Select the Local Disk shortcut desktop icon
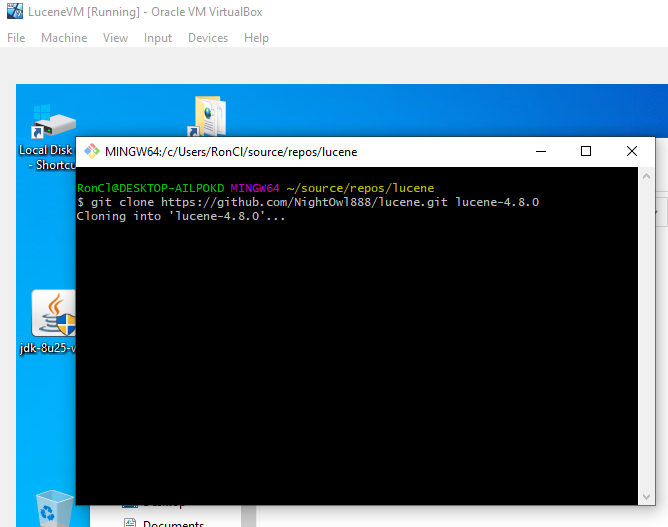Screen dimensions: 668x527 47,125
